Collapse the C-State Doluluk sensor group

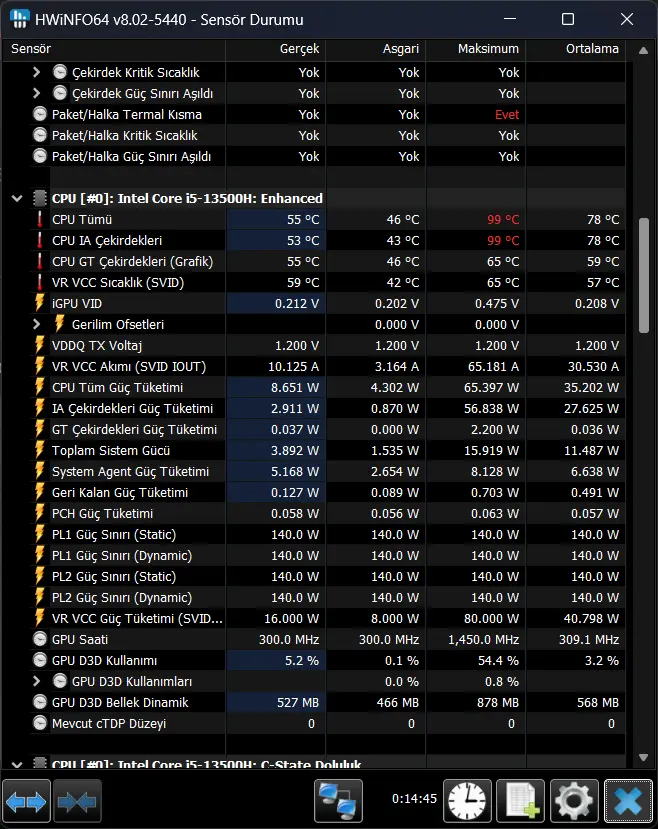point(17,764)
